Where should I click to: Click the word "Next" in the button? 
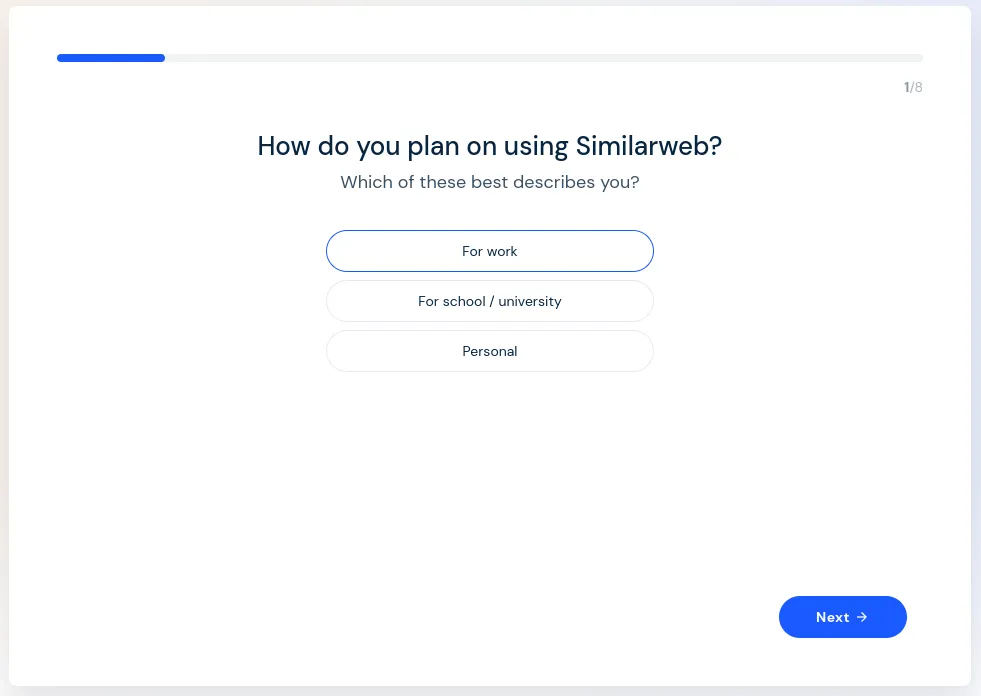click(833, 617)
